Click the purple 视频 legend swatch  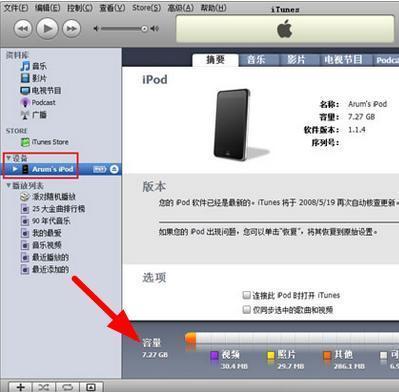[x=214, y=355]
